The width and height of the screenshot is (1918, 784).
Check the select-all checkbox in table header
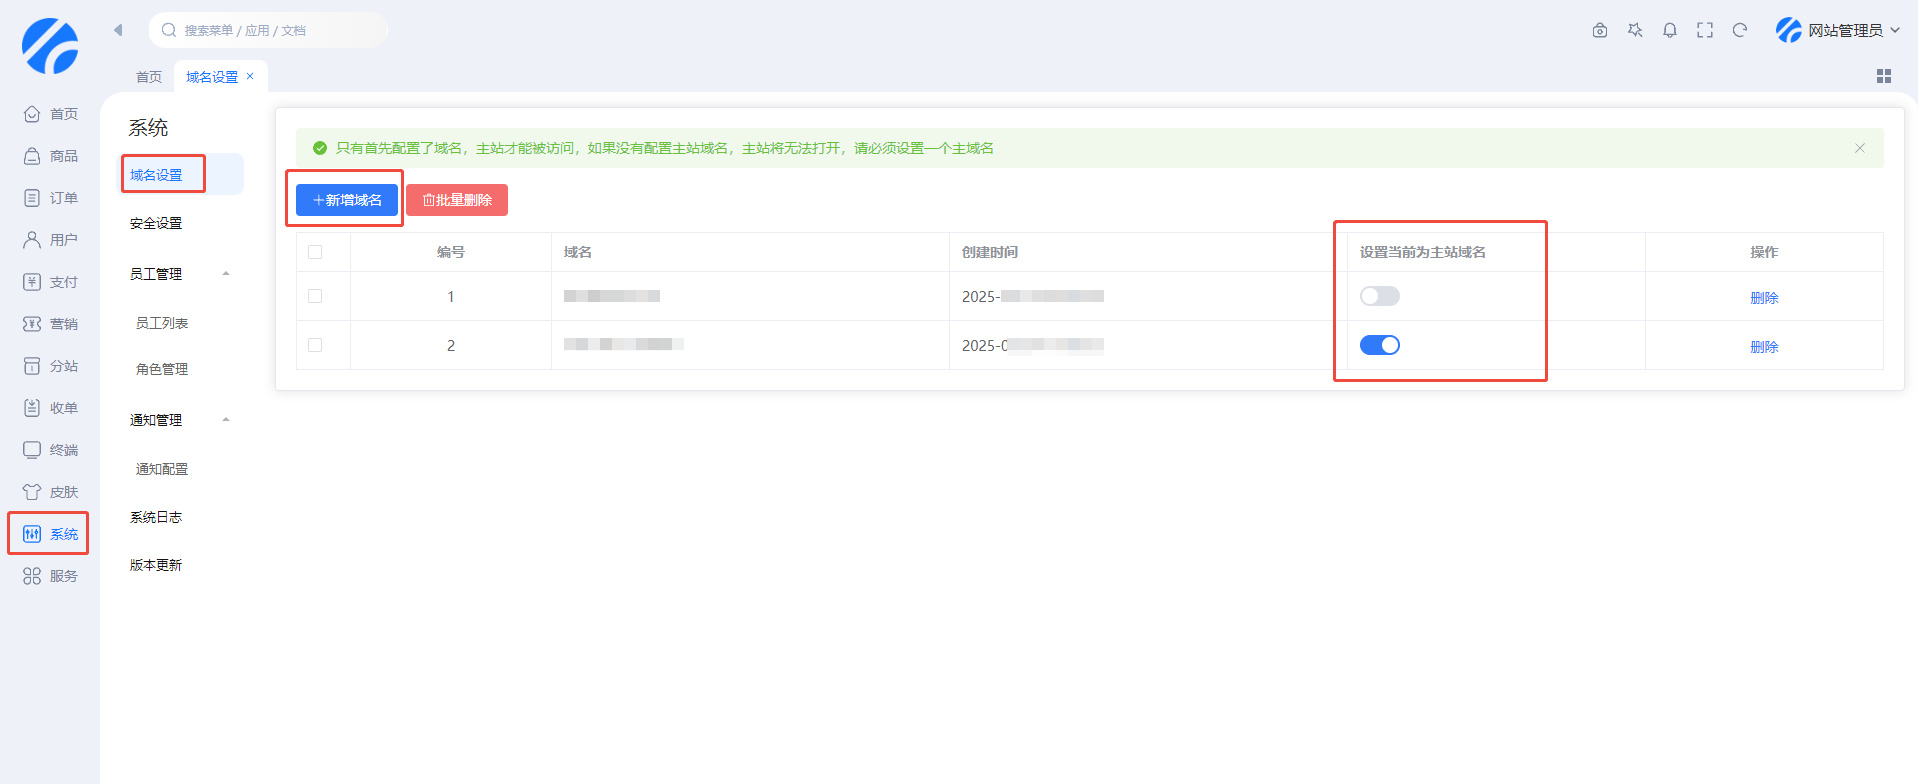(315, 252)
